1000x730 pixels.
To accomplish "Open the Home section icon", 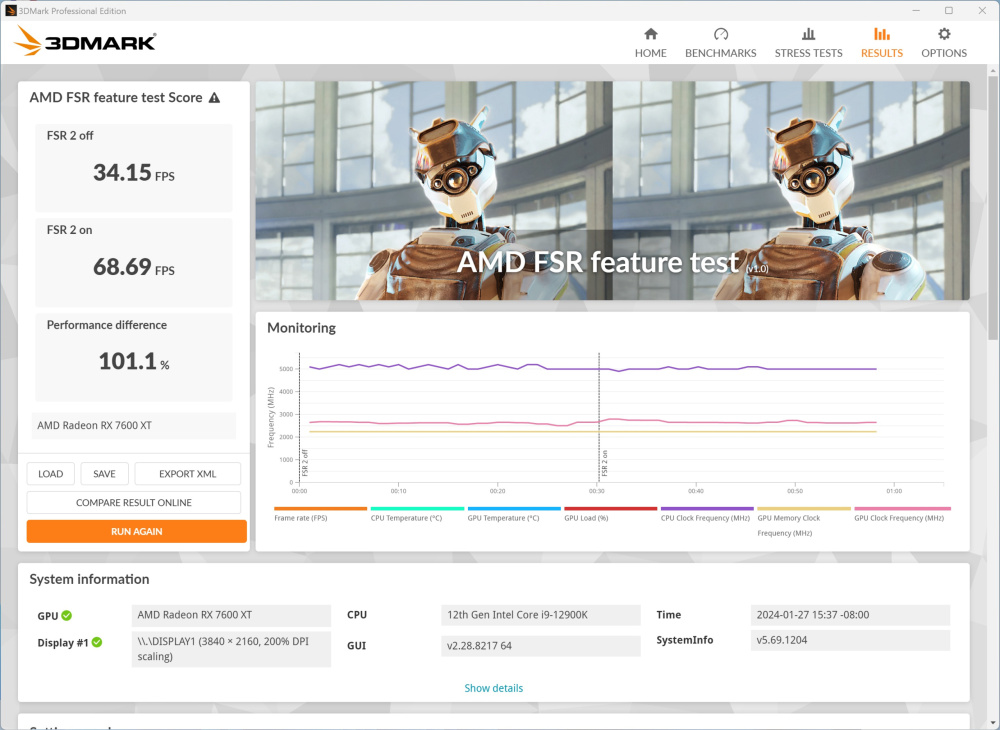I will pos(651,34).
